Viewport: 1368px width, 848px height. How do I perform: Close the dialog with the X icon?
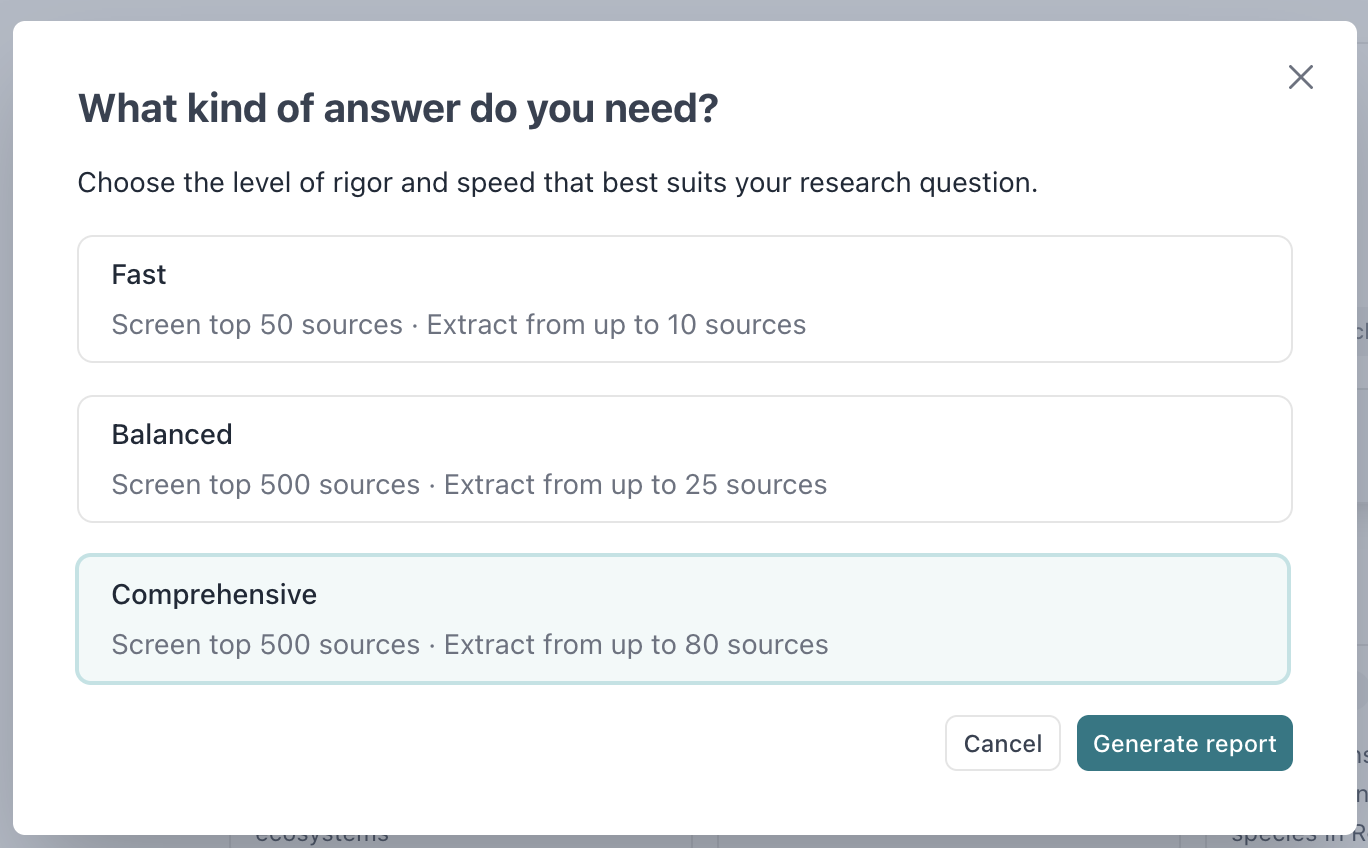coord(1300,77)
